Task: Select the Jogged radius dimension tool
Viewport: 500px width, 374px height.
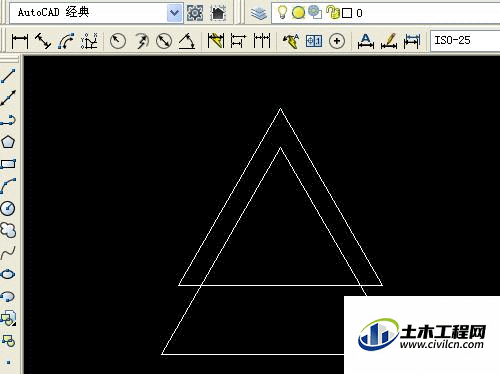Action: tap(142, 41)
